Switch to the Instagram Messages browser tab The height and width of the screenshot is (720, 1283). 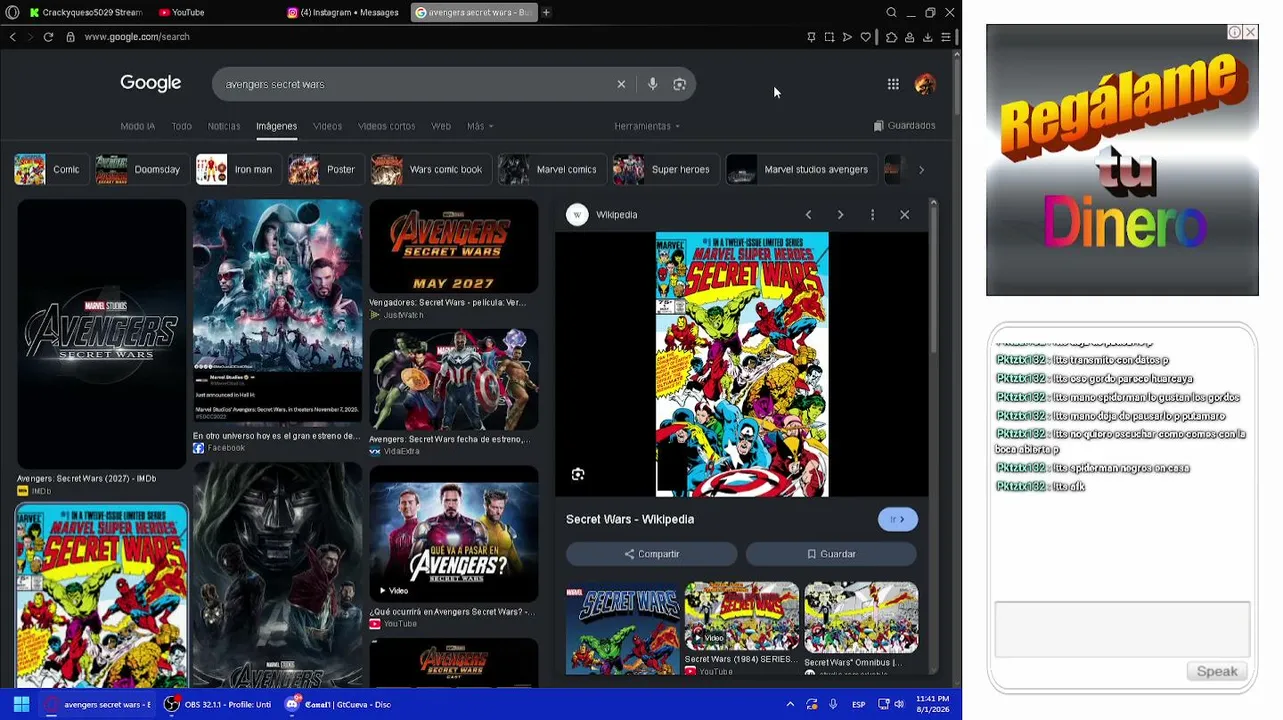coord(344,12)
